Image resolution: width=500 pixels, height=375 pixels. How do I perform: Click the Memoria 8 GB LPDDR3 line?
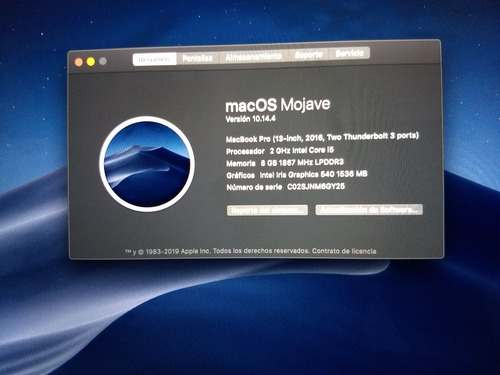point(285,163)
